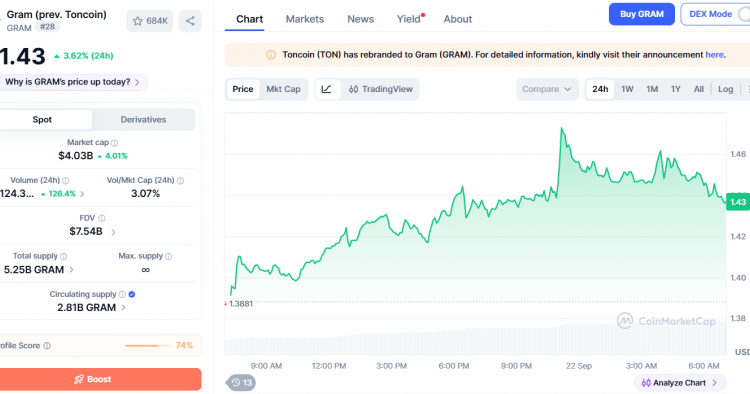Open the News tab

click(361, 19)
